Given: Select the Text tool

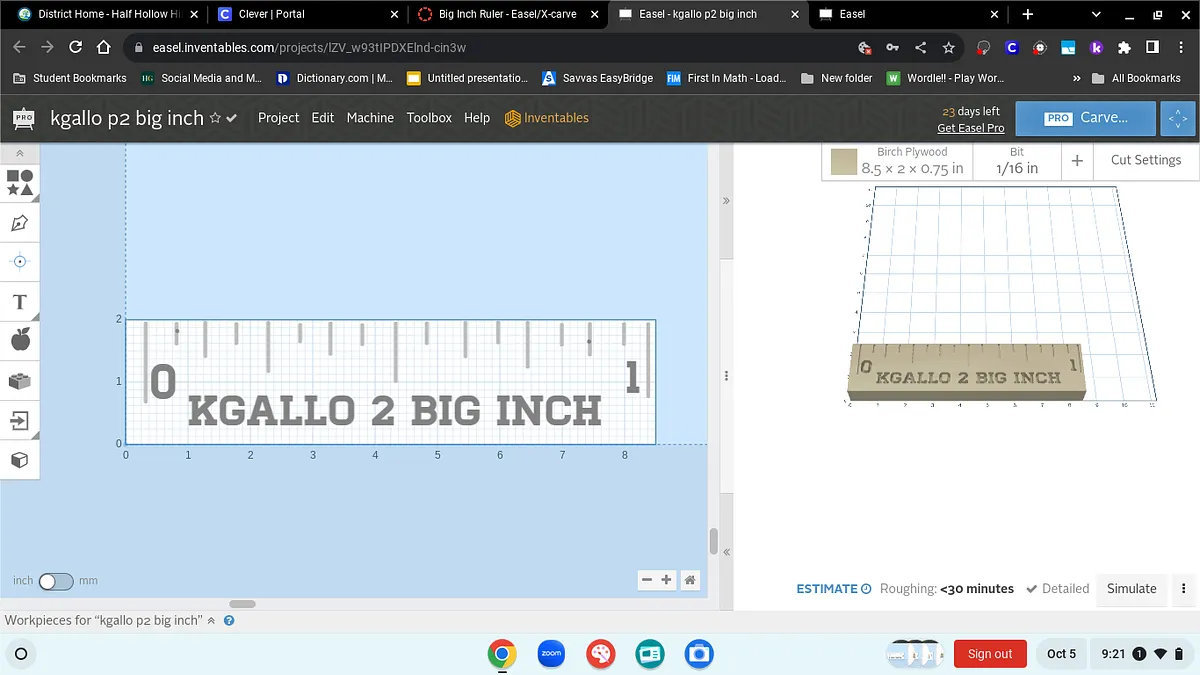Looking at the screenshot, I should pos(20,302).
